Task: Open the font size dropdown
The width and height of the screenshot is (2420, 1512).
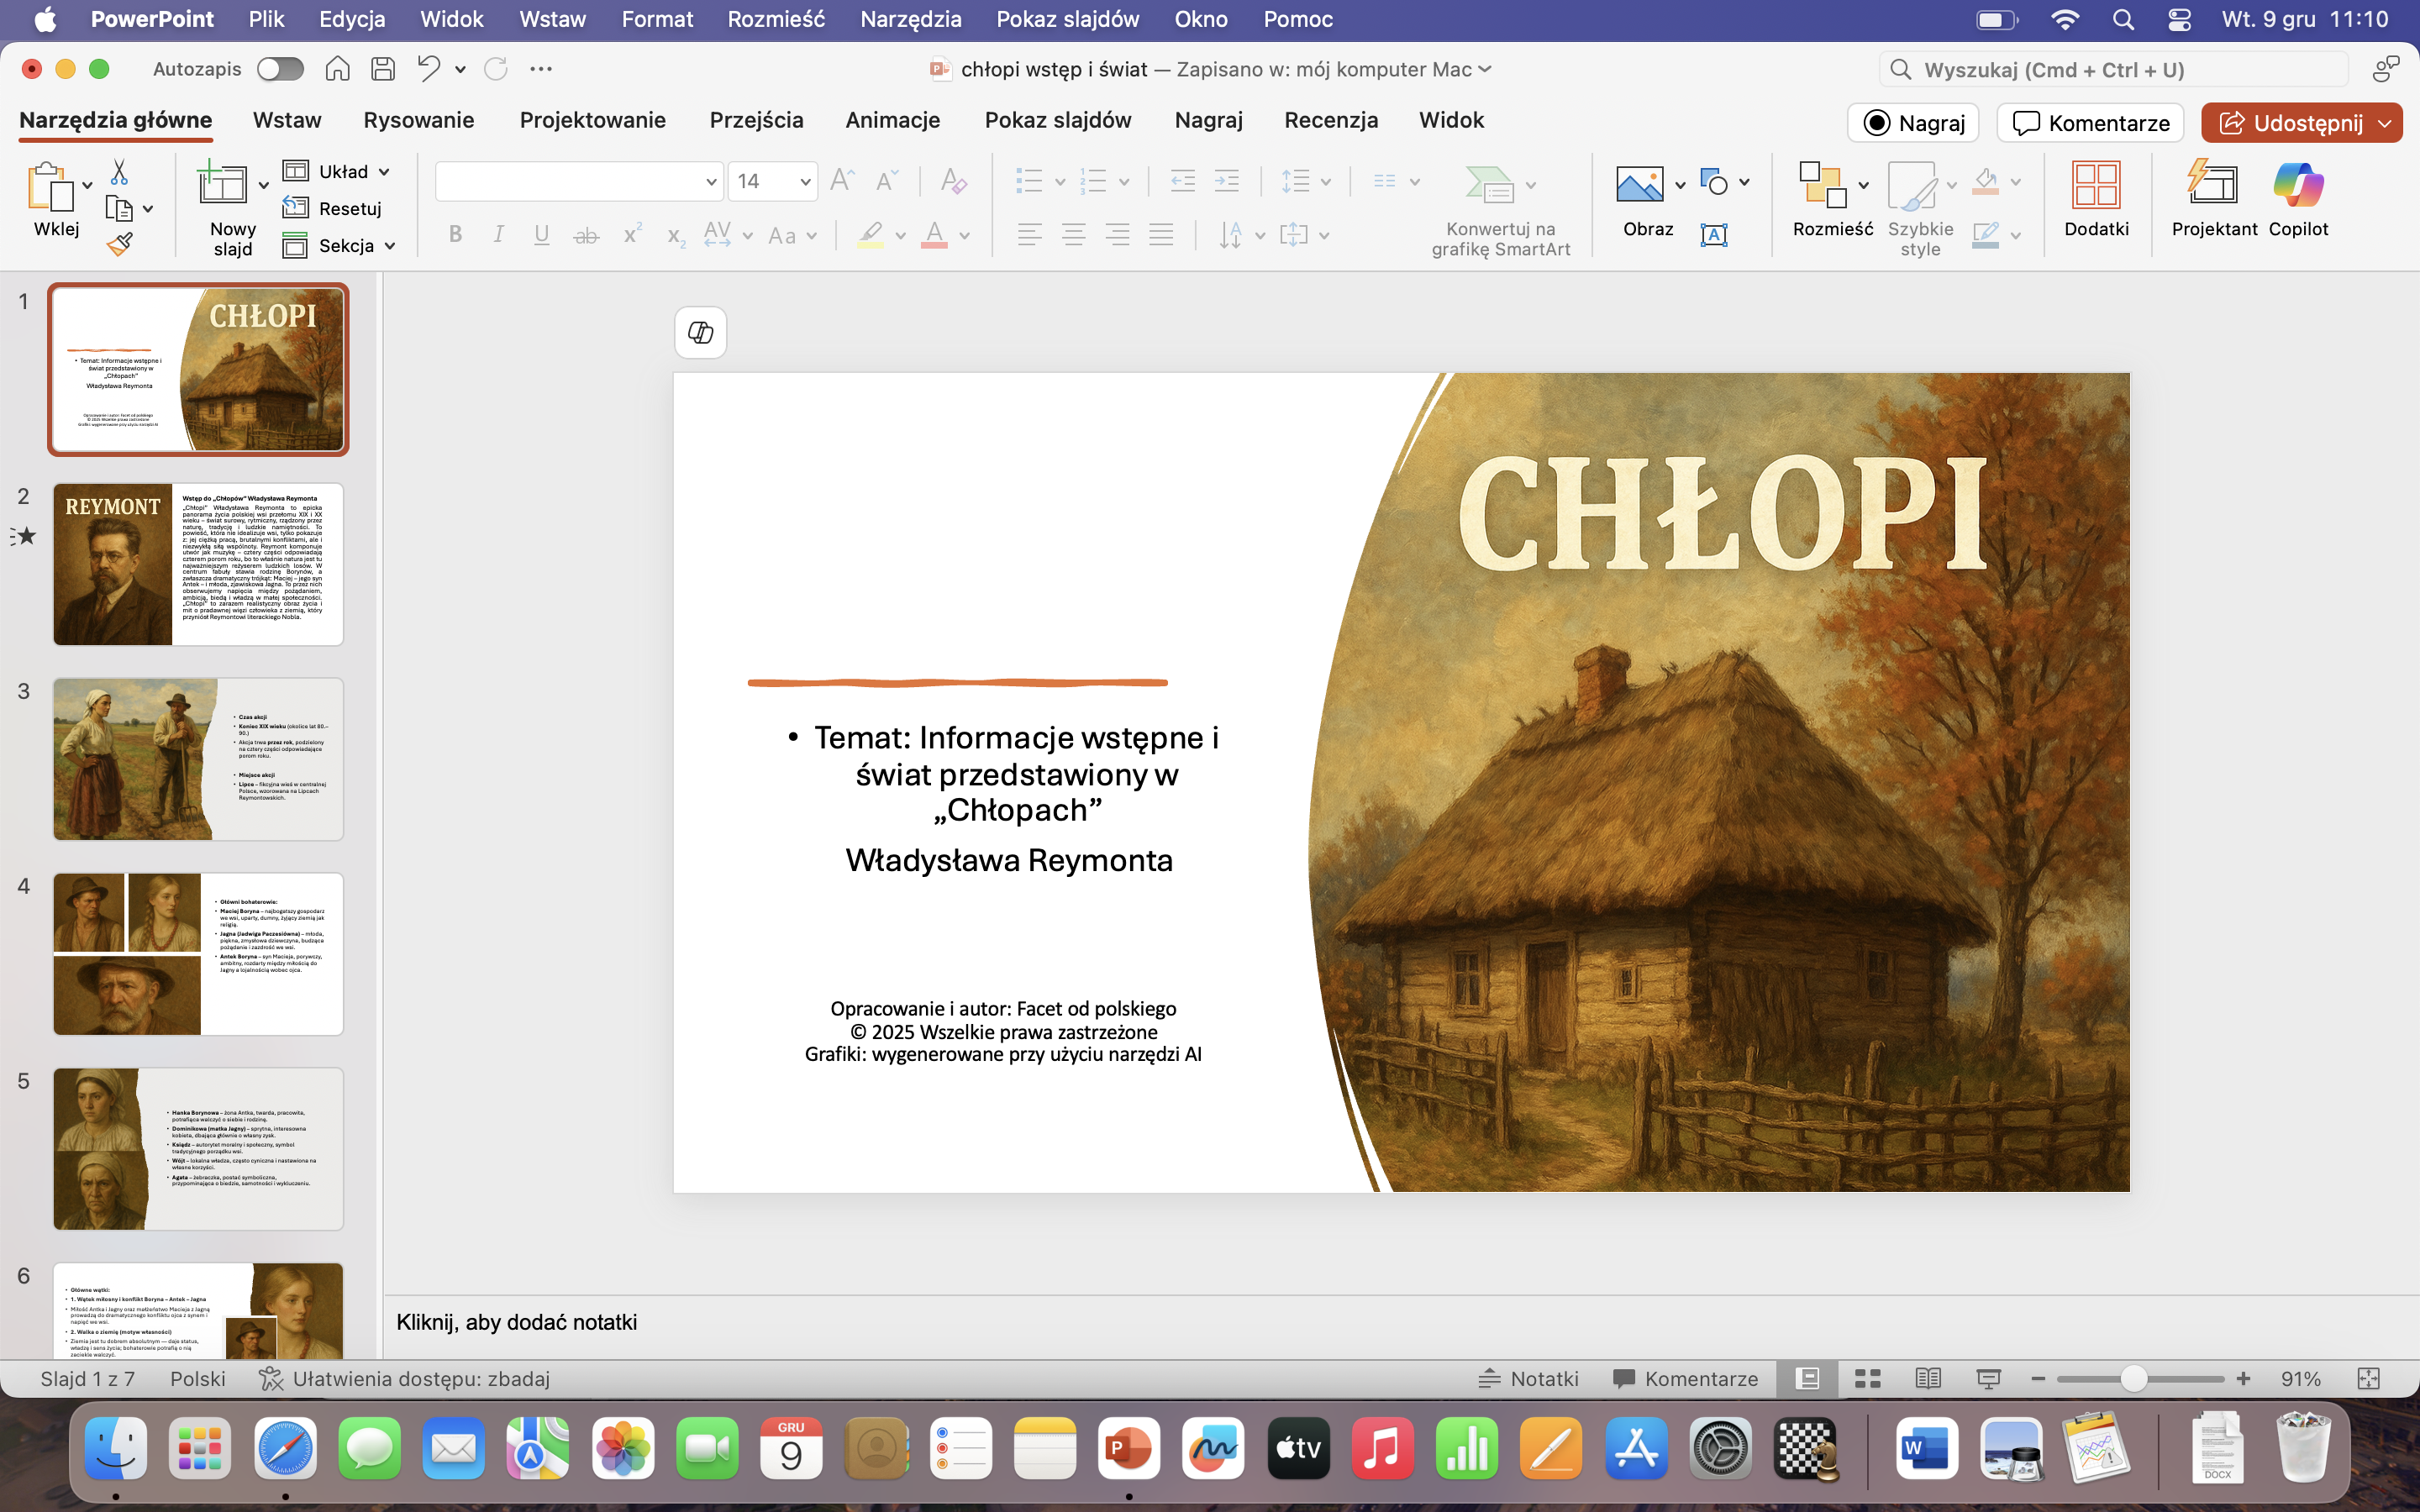Action: 804,182
